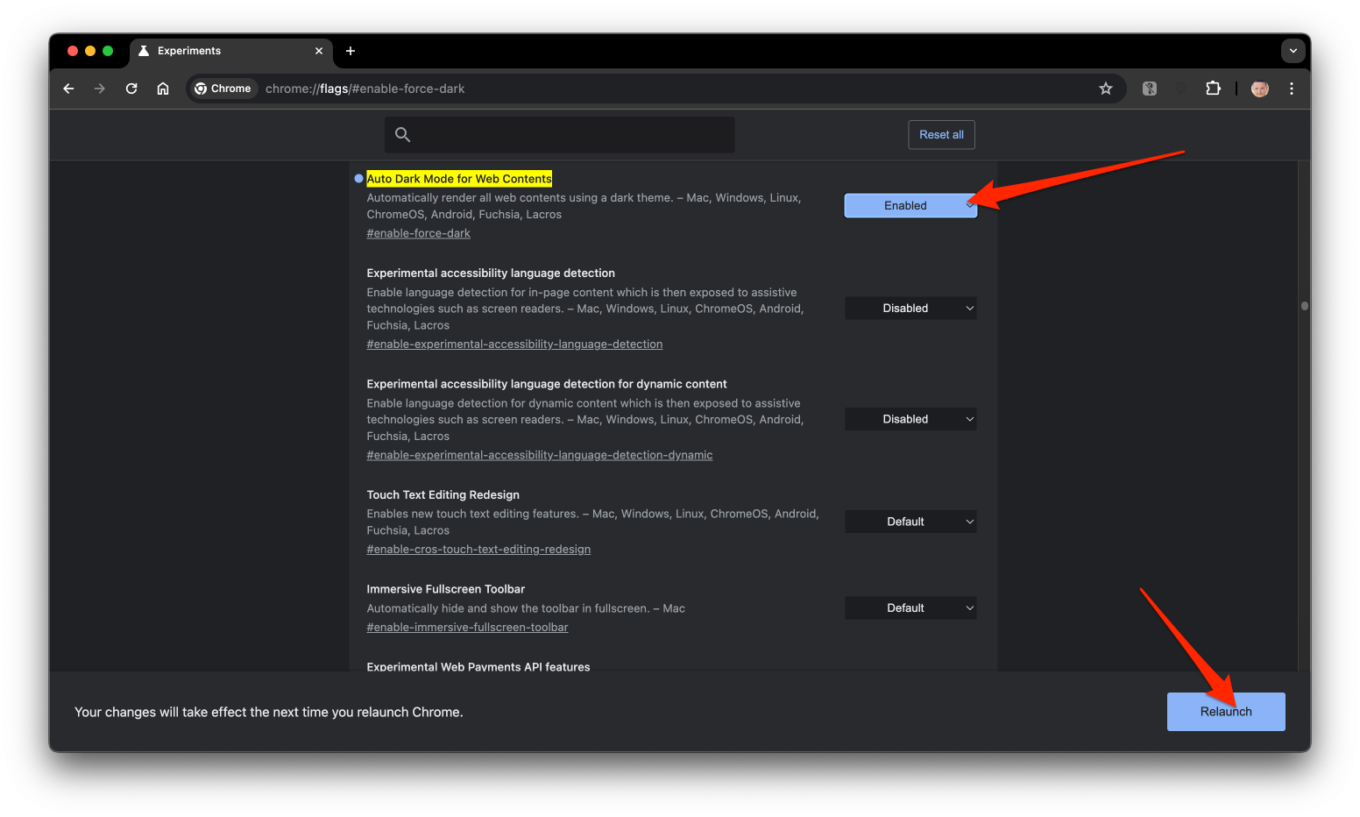Focus the search flags input field
The height and width of the screenshot is (817, 1360).
coord(560,135)
